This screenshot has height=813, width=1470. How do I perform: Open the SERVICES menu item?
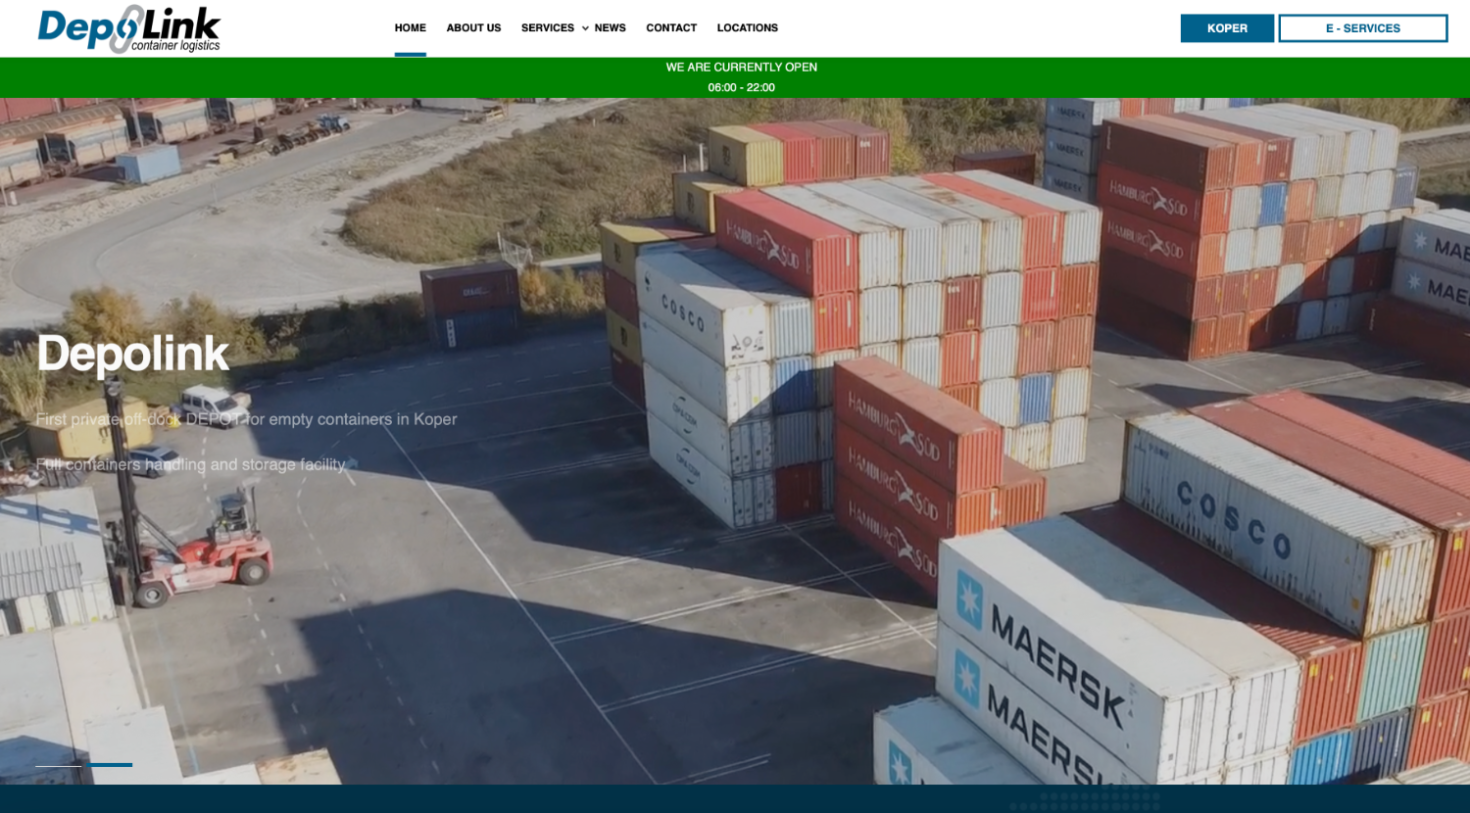(x=547, y=28)
